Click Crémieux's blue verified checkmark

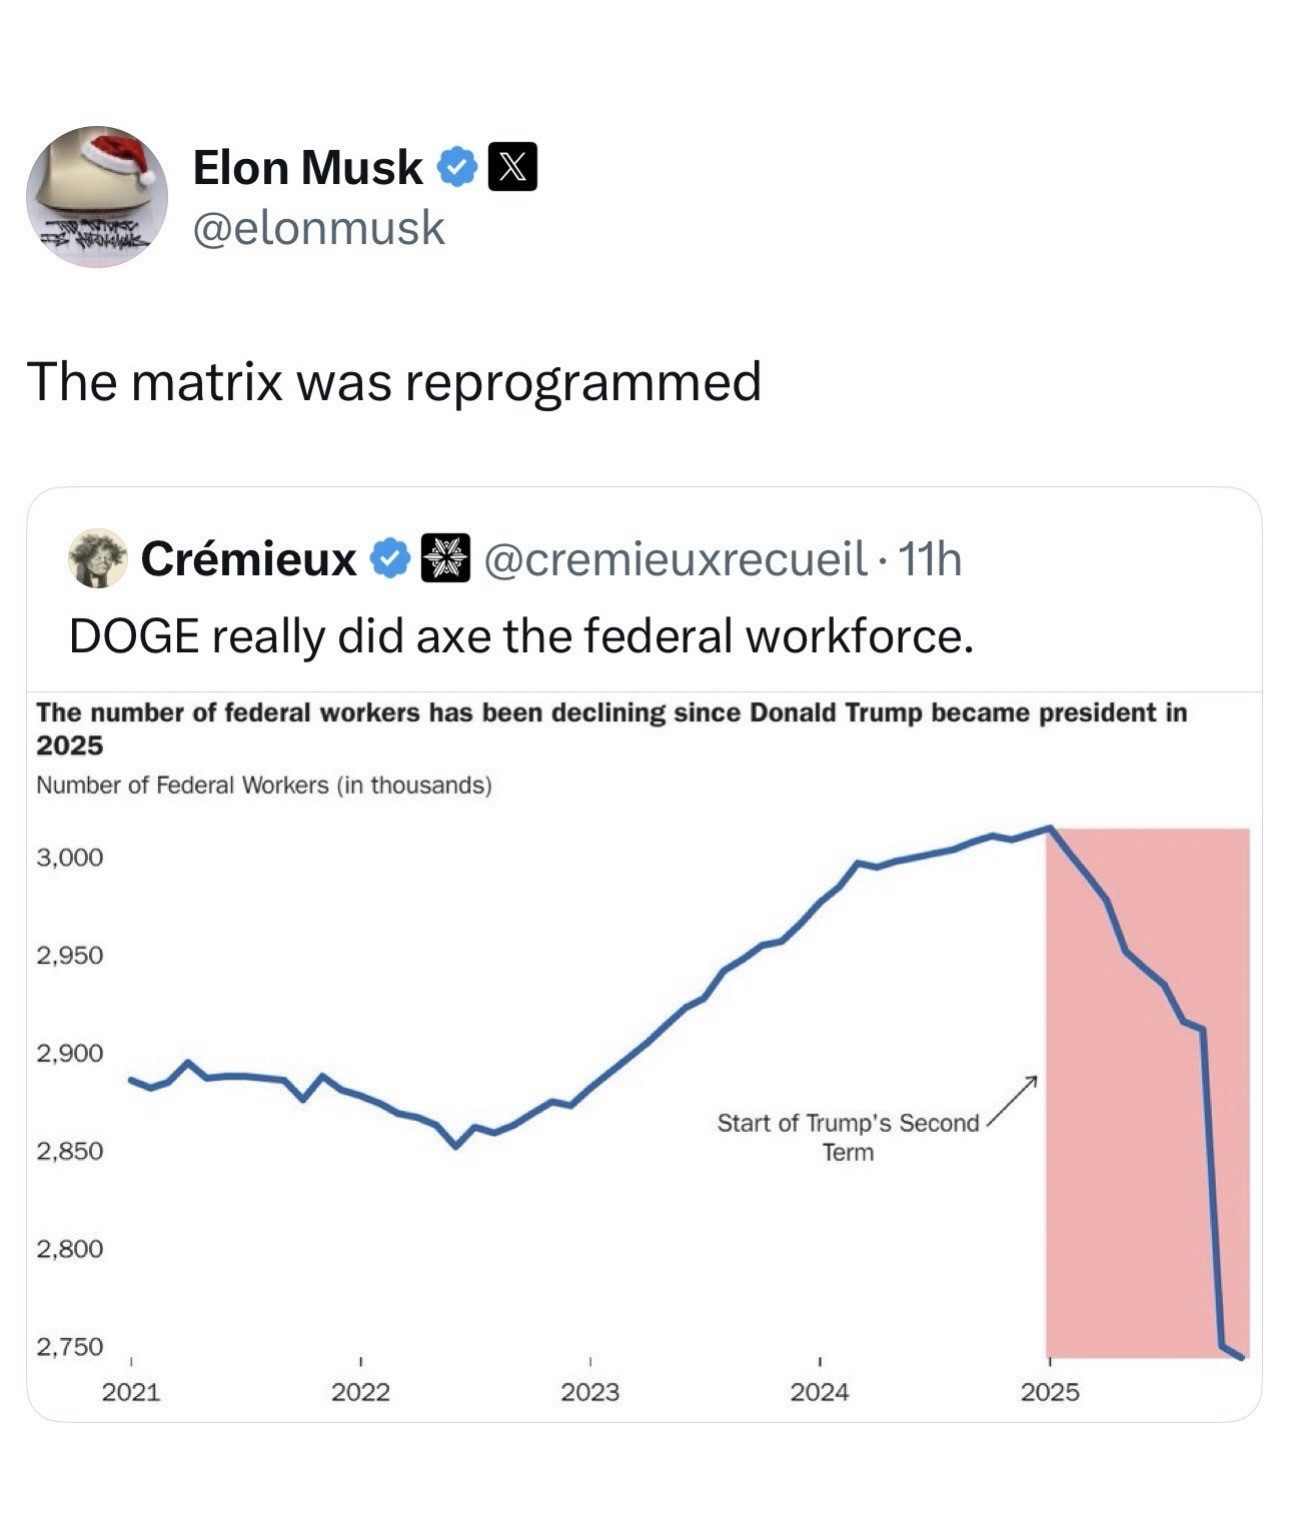coord(390,559)
